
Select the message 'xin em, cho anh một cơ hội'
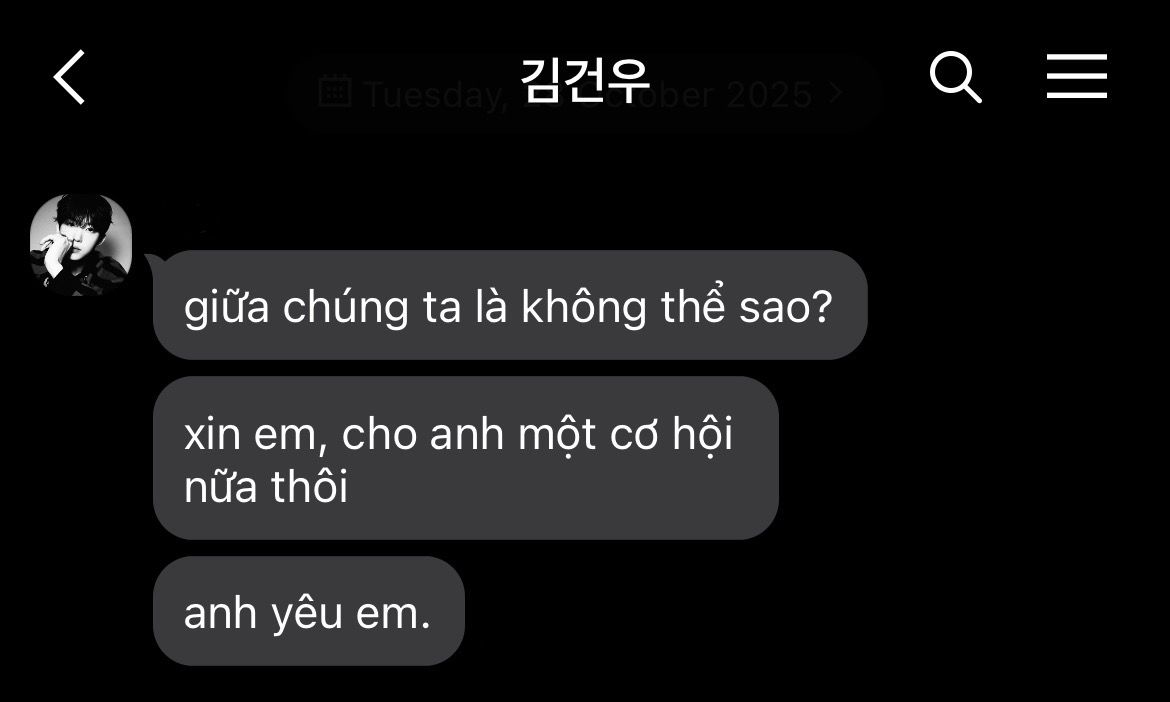click(466, 458)
